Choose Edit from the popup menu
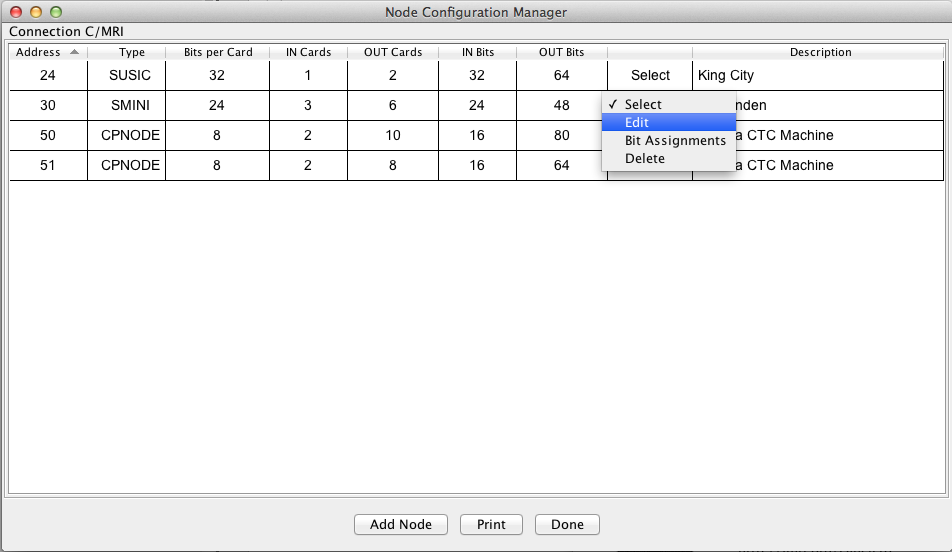 pyautogui.click(x=637, y=122)
